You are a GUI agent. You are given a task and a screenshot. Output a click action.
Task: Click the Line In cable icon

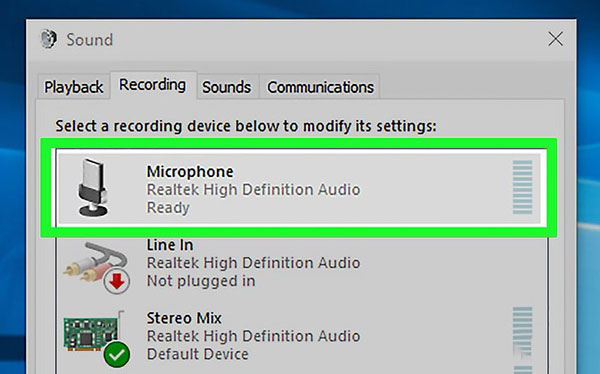[96, 267]
